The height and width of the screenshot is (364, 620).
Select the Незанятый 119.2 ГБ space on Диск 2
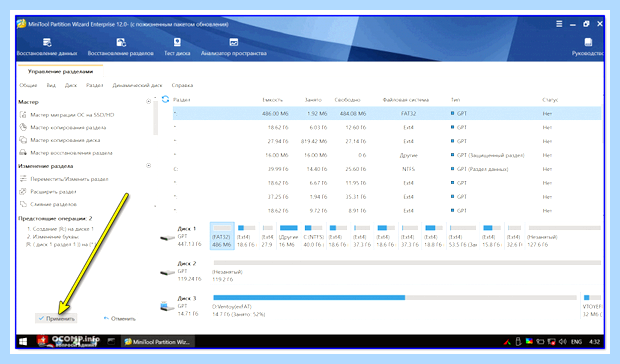pyautogui.click(x=407, y=271)
